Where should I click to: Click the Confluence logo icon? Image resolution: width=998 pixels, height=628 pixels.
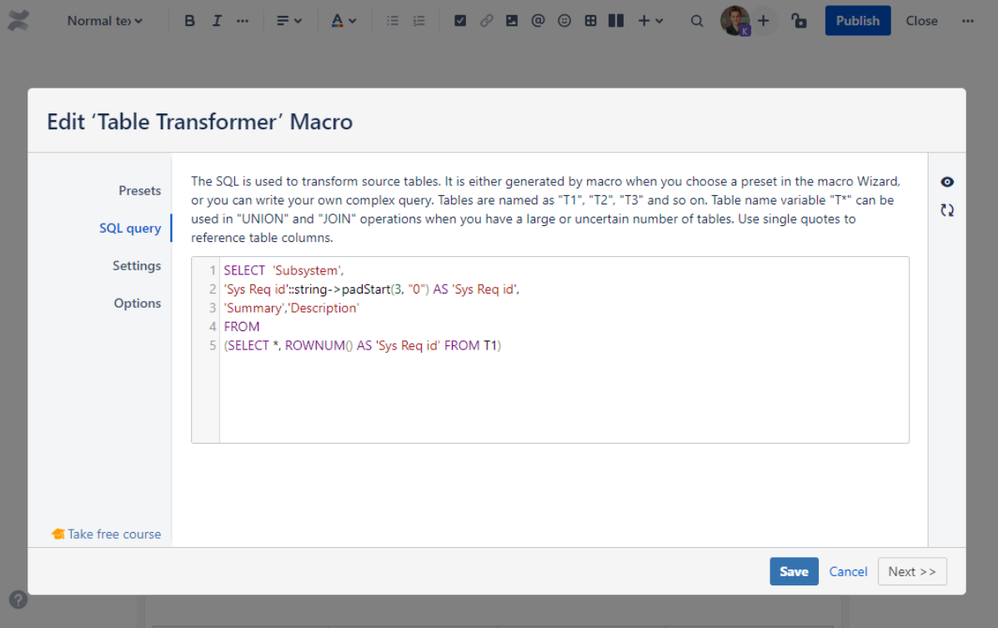pyautogui.click(x=18, y=20)
